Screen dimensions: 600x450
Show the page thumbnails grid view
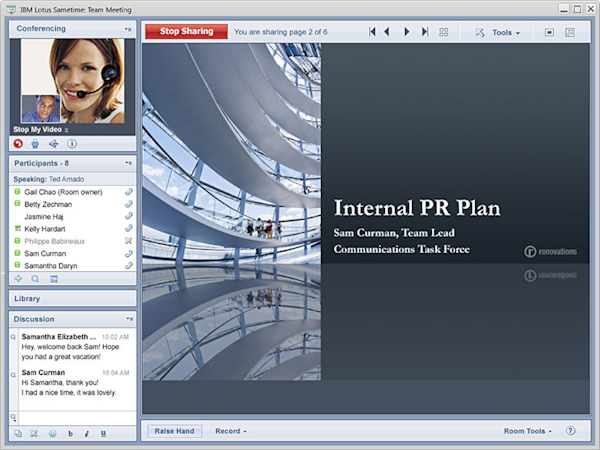pyautogui.click(x=443, y=32)
